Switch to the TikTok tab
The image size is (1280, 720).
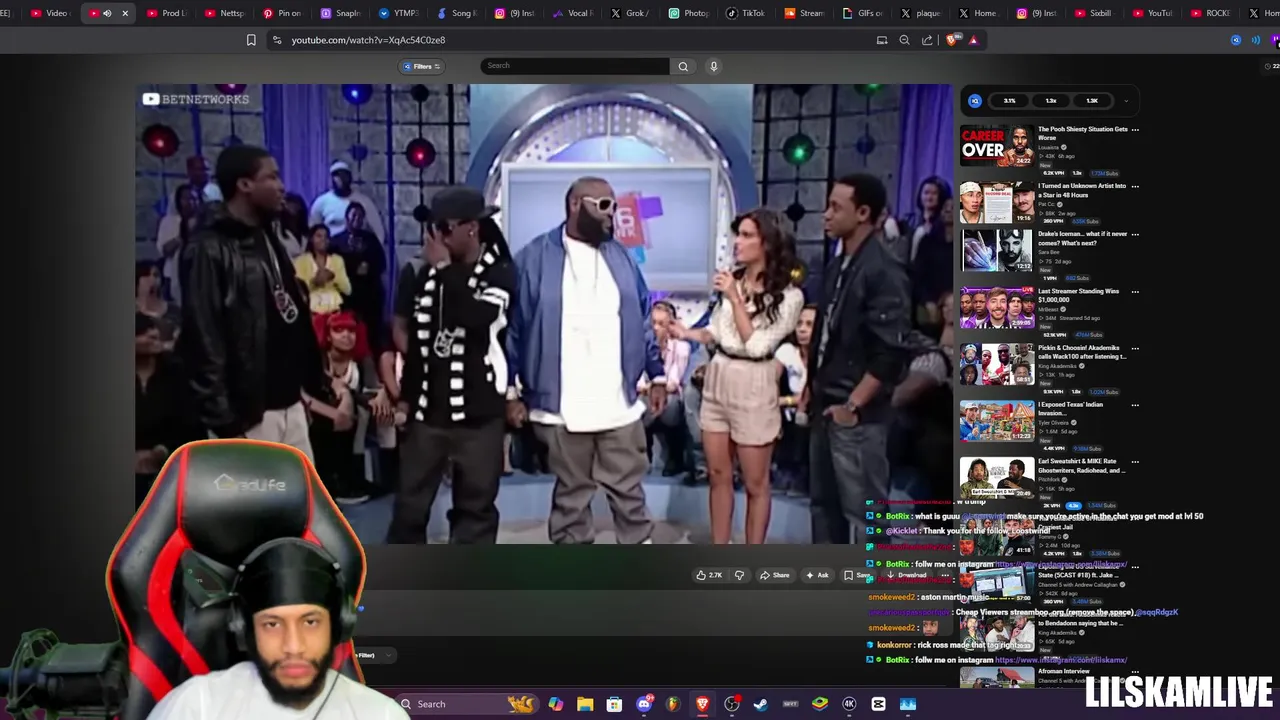pyautogui.click(x=745, y=13)
